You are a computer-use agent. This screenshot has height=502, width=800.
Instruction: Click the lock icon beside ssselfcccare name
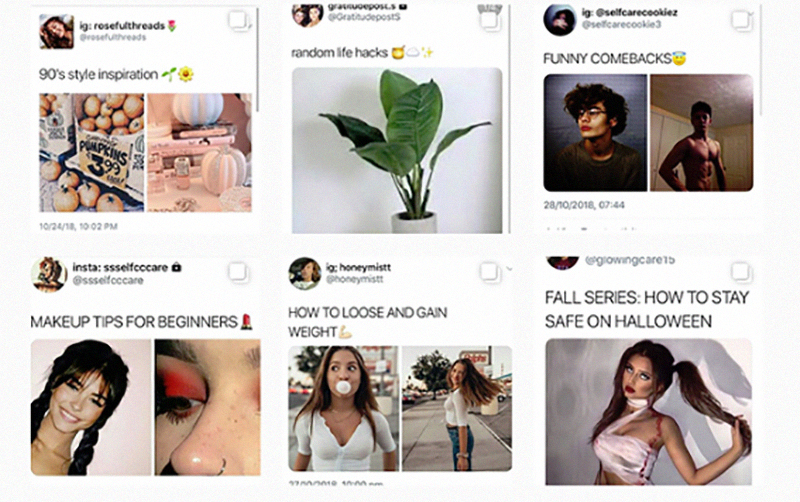[x=177, y=267]
